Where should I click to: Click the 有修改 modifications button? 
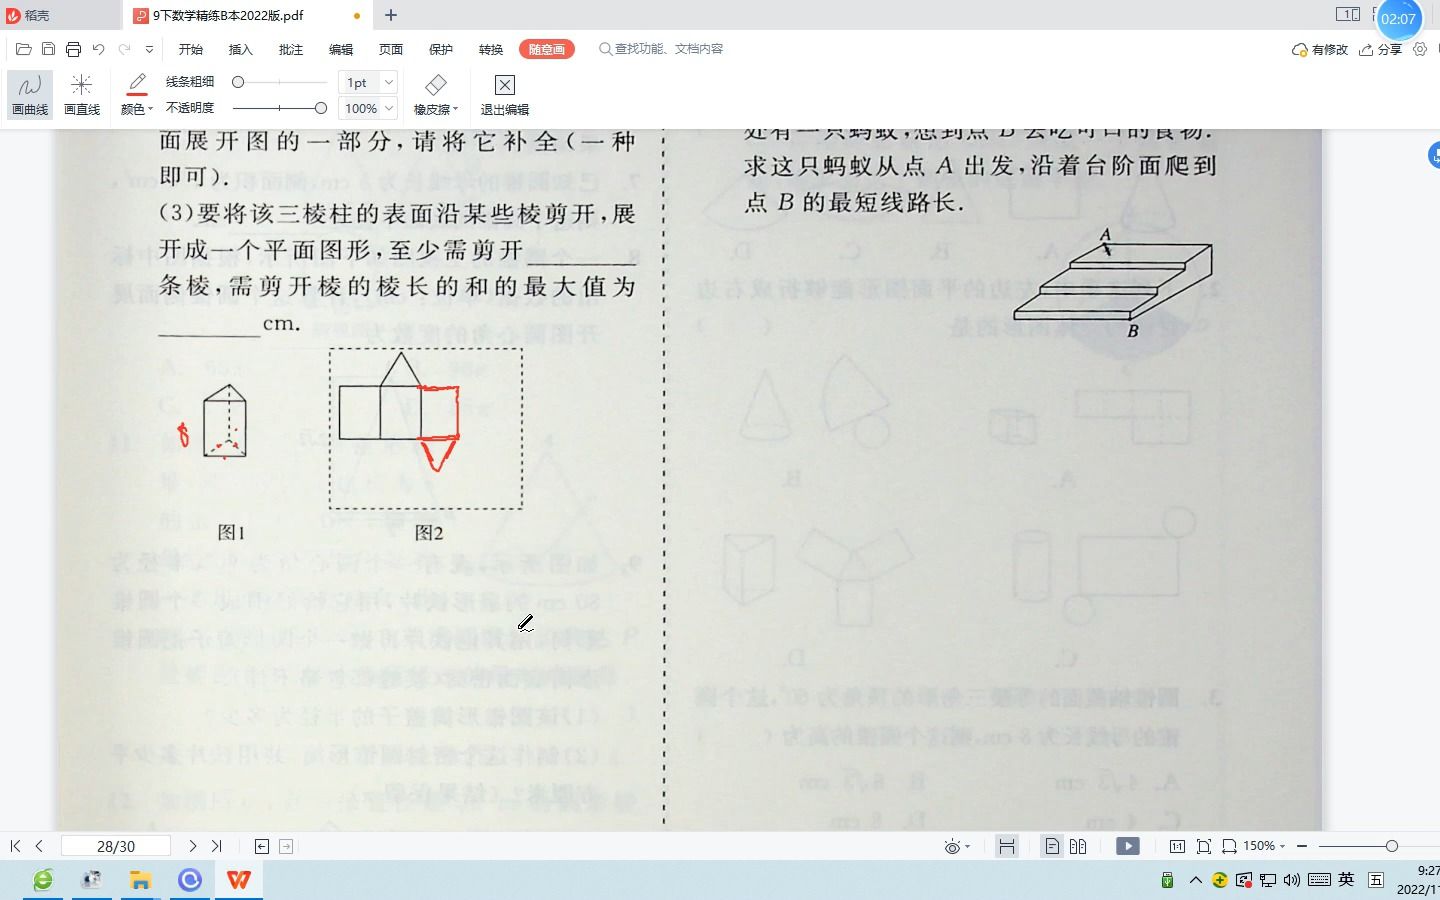click(x=1320, y=48)
